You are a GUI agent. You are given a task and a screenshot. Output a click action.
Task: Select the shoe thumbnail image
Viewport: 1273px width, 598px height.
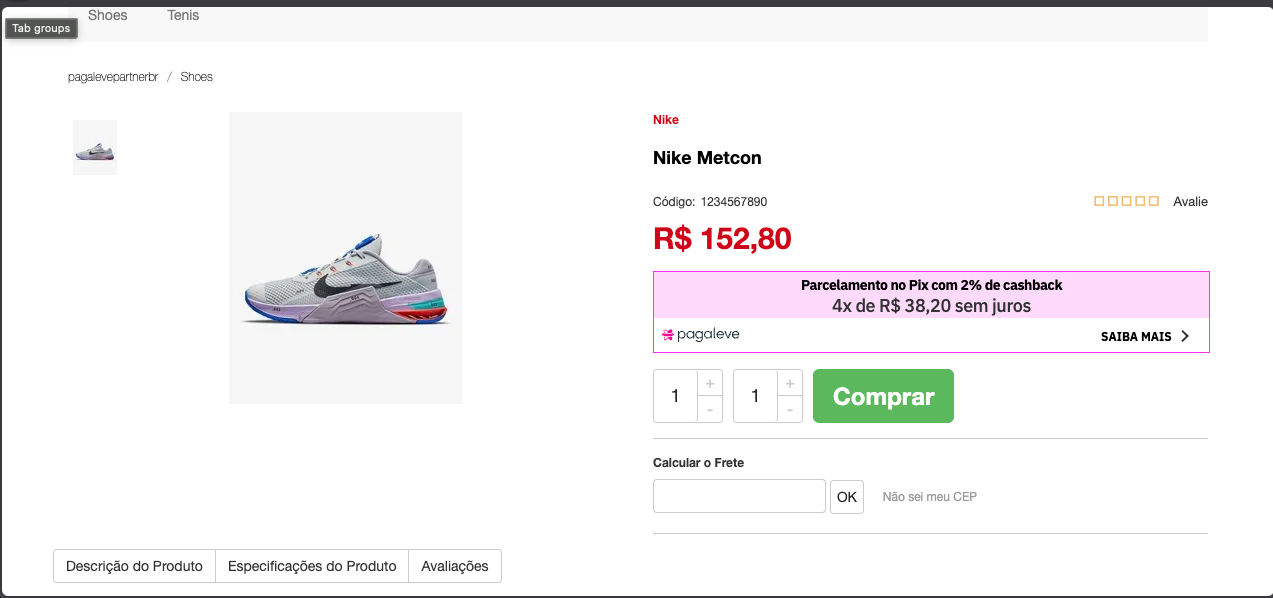tap(95, 148)
